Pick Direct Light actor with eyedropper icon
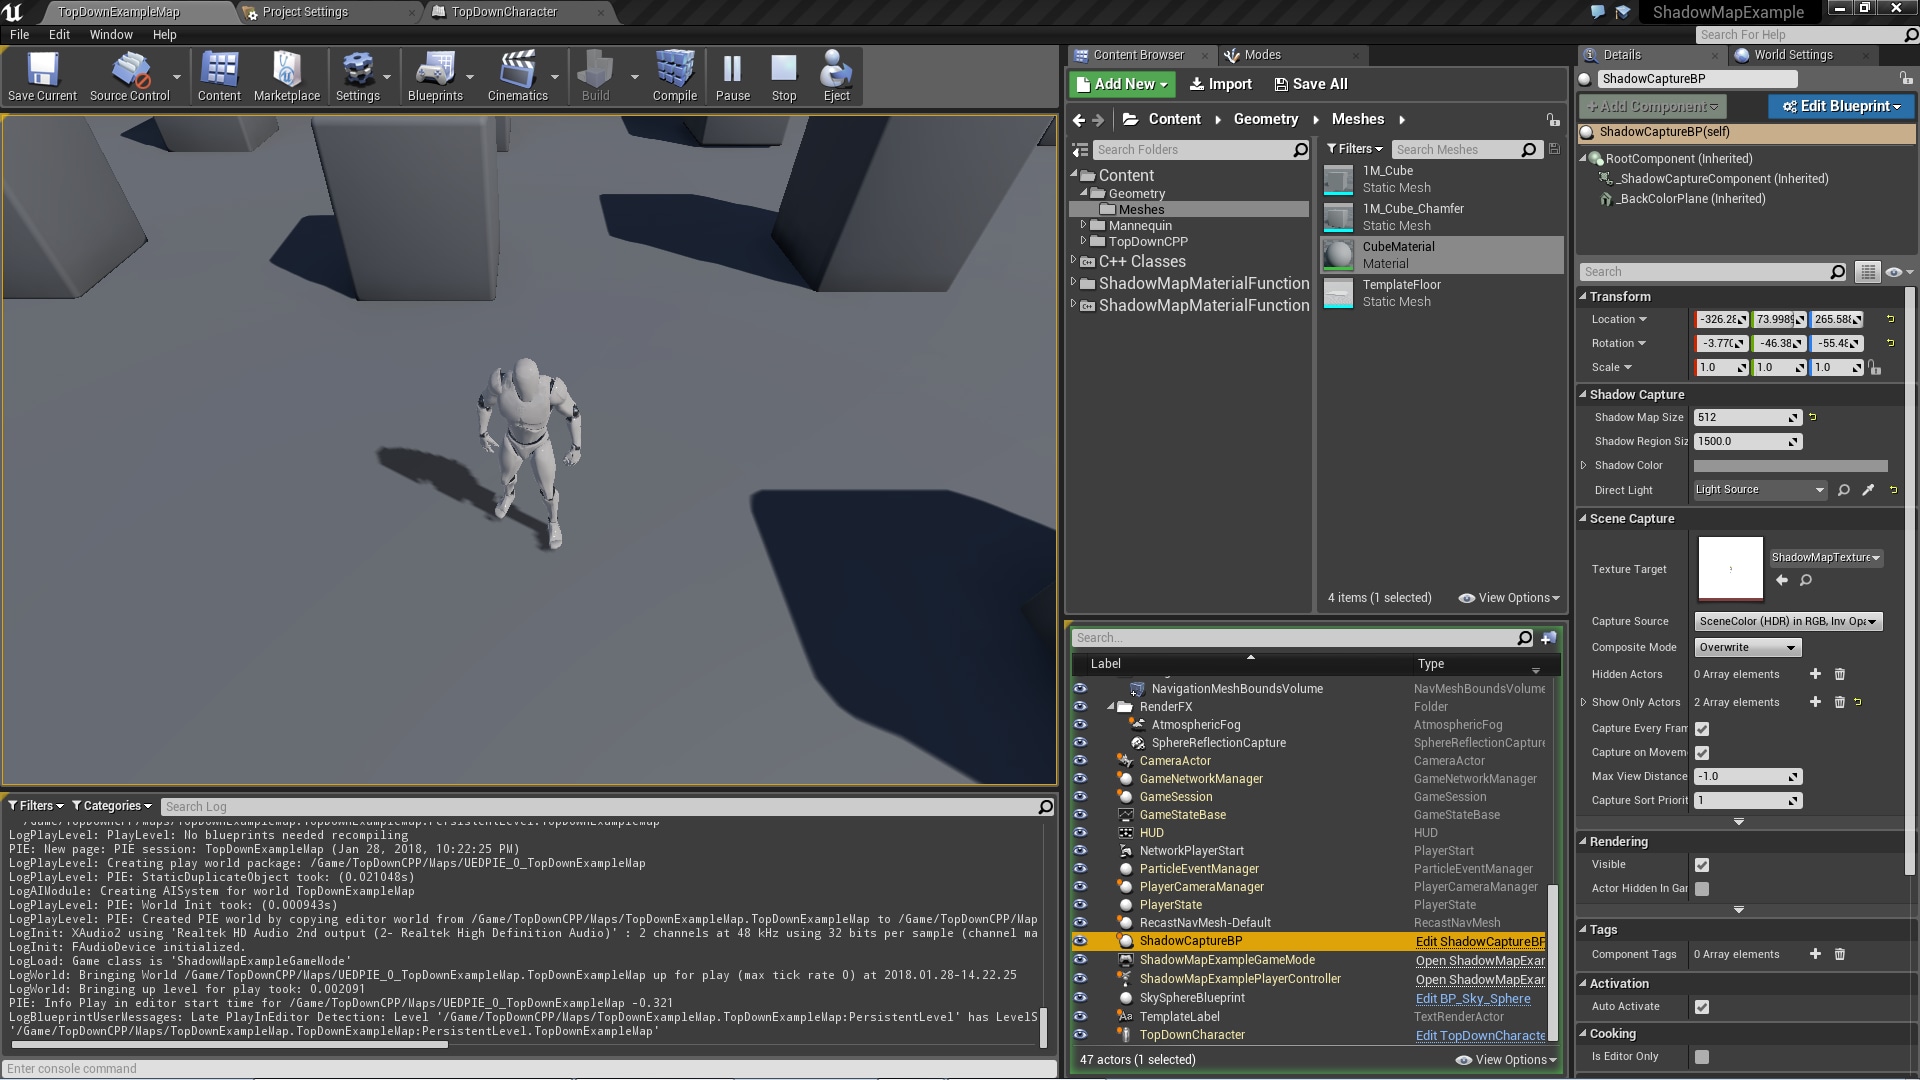Viewport: 1920px width, 1080px height. pyautogui.click(x=1868, y=490)
